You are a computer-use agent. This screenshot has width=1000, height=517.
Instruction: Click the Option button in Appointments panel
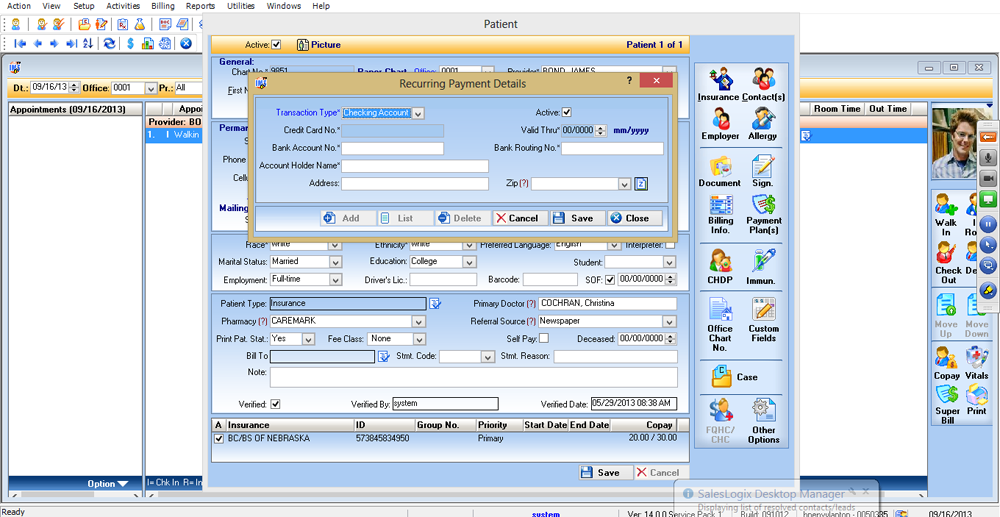click(x=107, y=484)
